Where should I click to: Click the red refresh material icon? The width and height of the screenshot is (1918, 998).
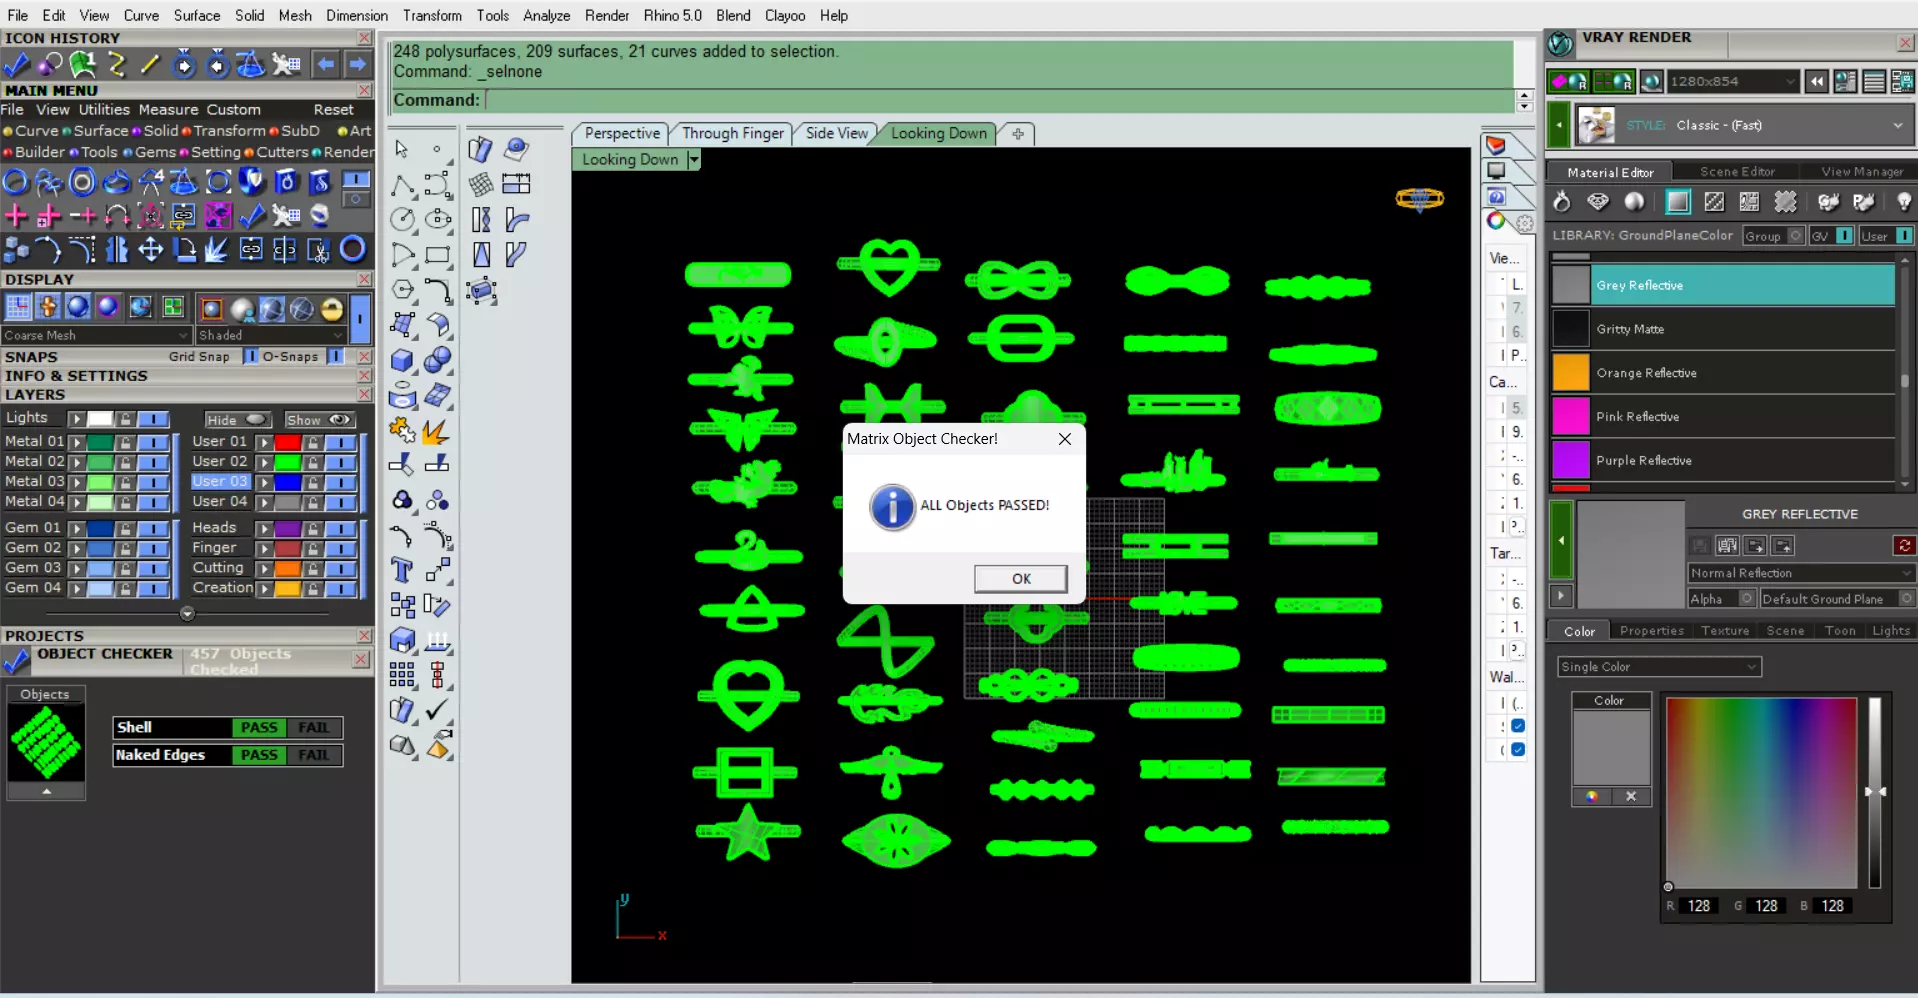pos(1904,546)
